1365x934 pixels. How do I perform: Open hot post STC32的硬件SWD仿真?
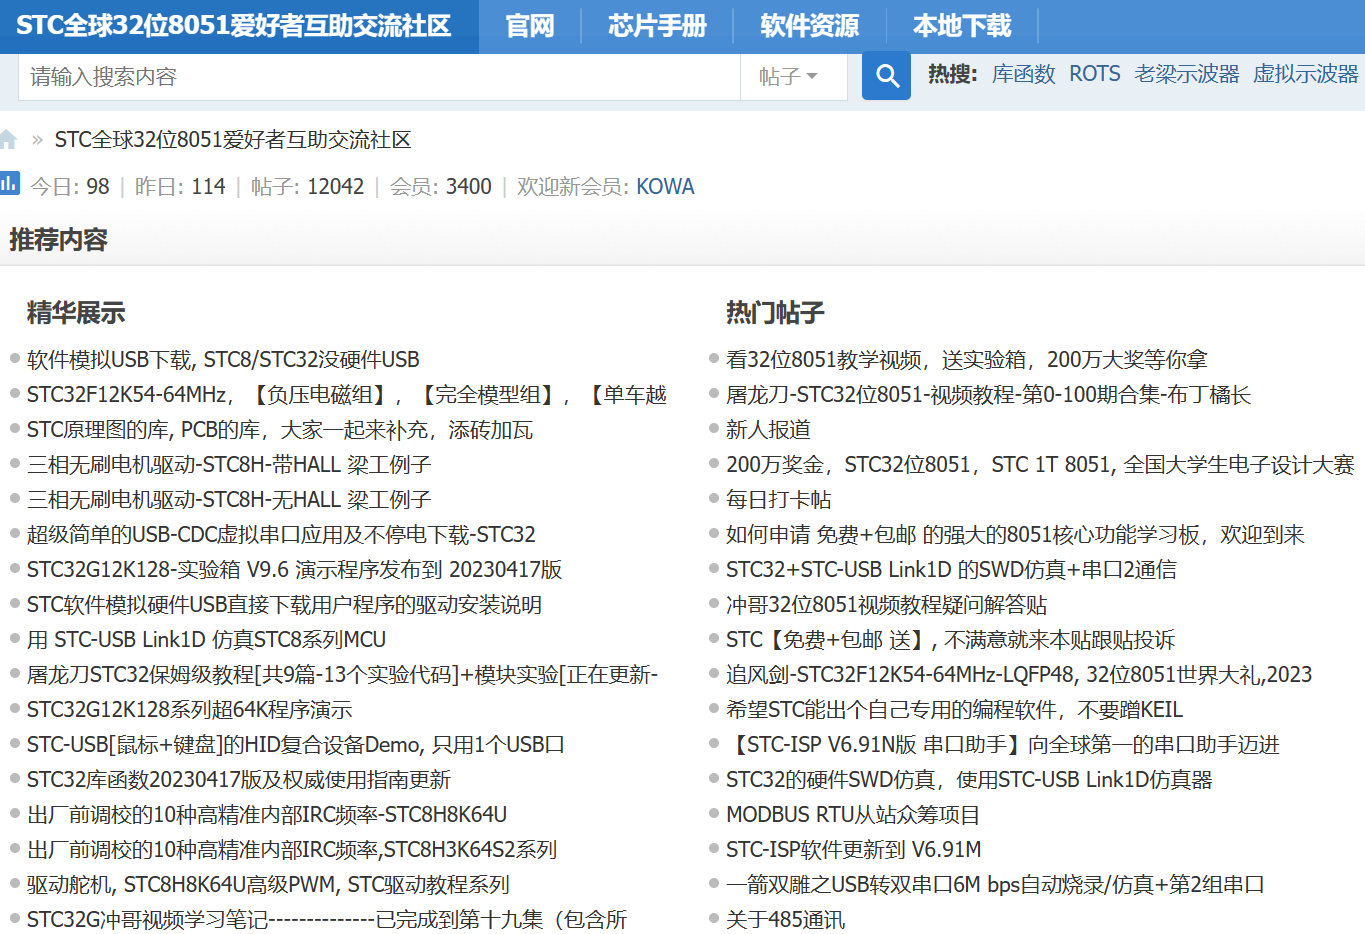pos(969,779)
